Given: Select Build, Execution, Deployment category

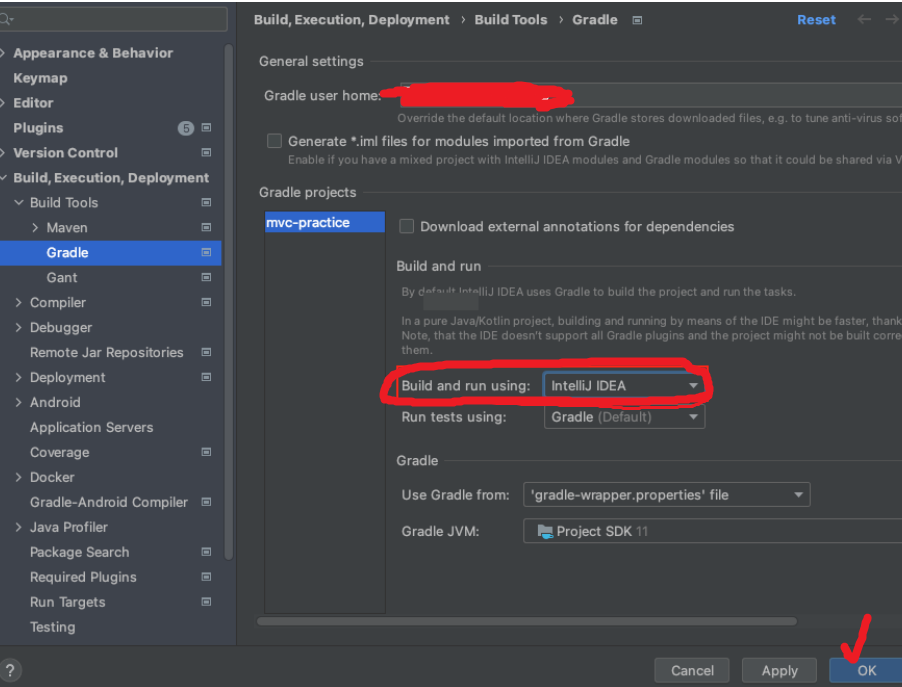Looking at the screenshot, I should coord(111,178).
